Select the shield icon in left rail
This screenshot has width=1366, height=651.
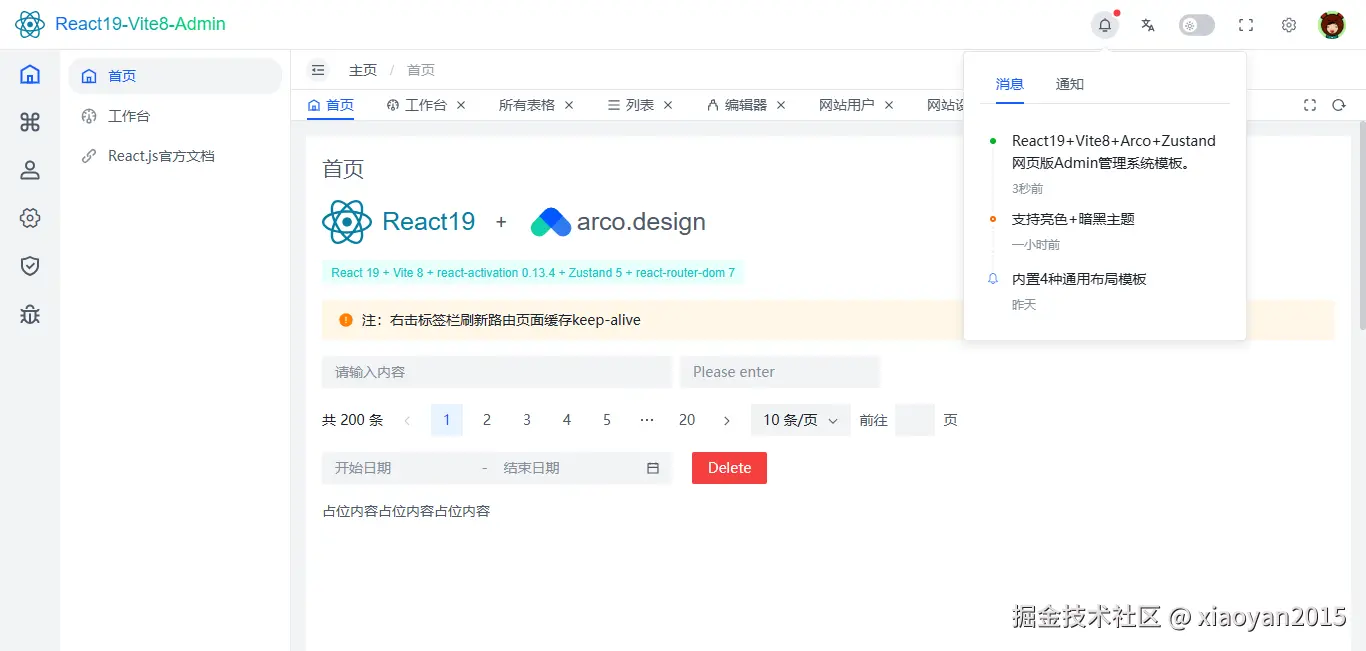(x=30, y=266)
